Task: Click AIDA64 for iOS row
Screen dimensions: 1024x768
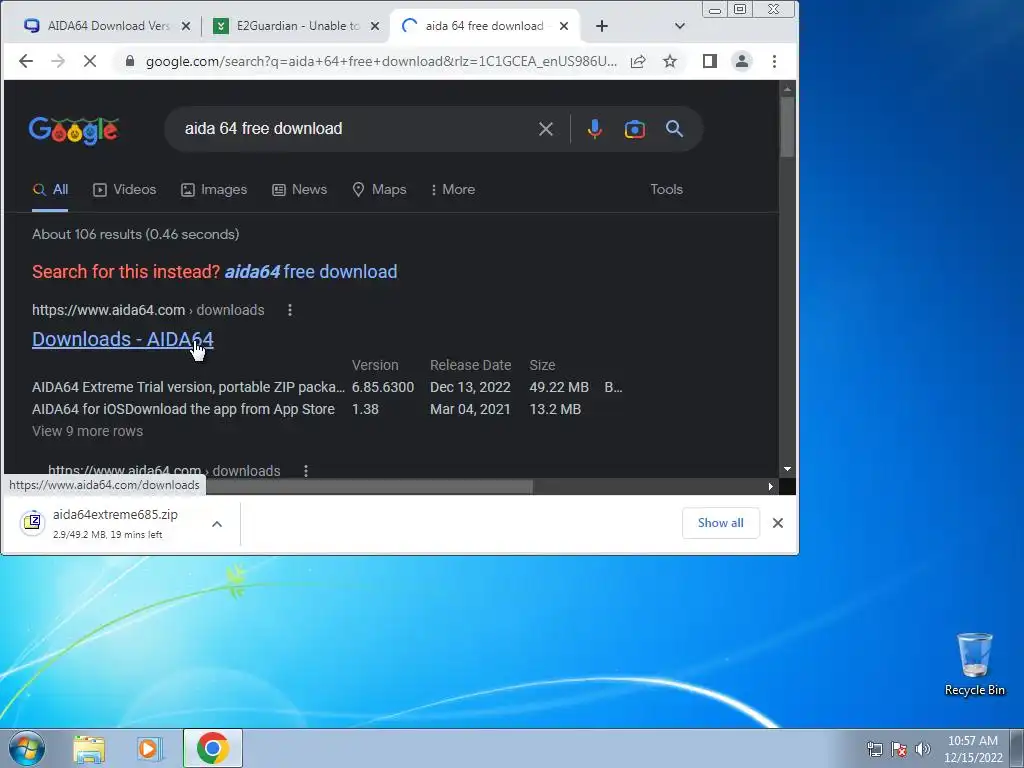Action: [306, 409]
